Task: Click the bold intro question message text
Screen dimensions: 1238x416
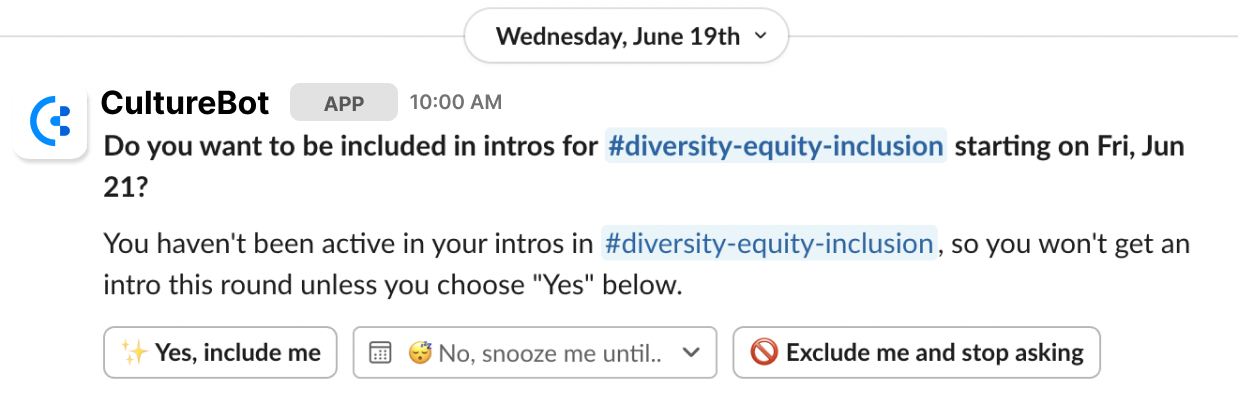Action: (352, 148)
